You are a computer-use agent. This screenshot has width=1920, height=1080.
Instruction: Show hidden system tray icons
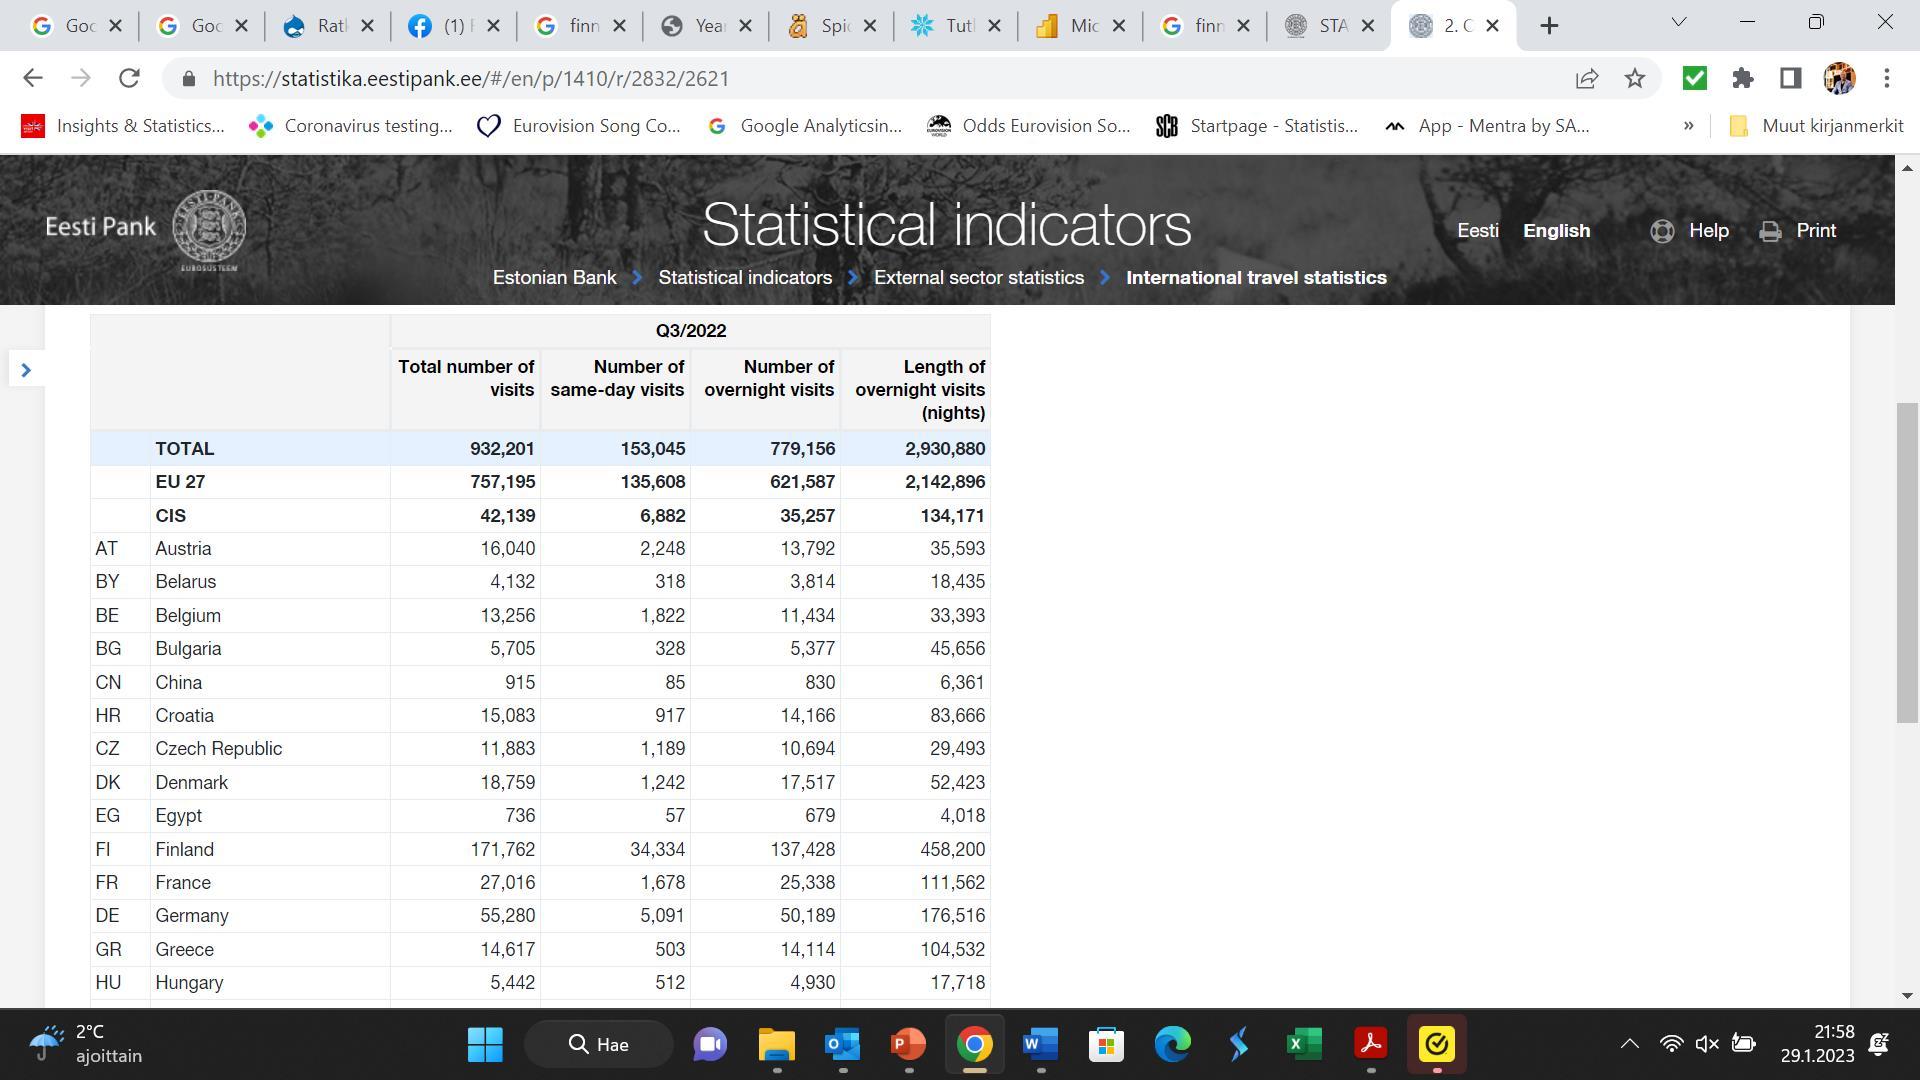pos(1629,1044)
